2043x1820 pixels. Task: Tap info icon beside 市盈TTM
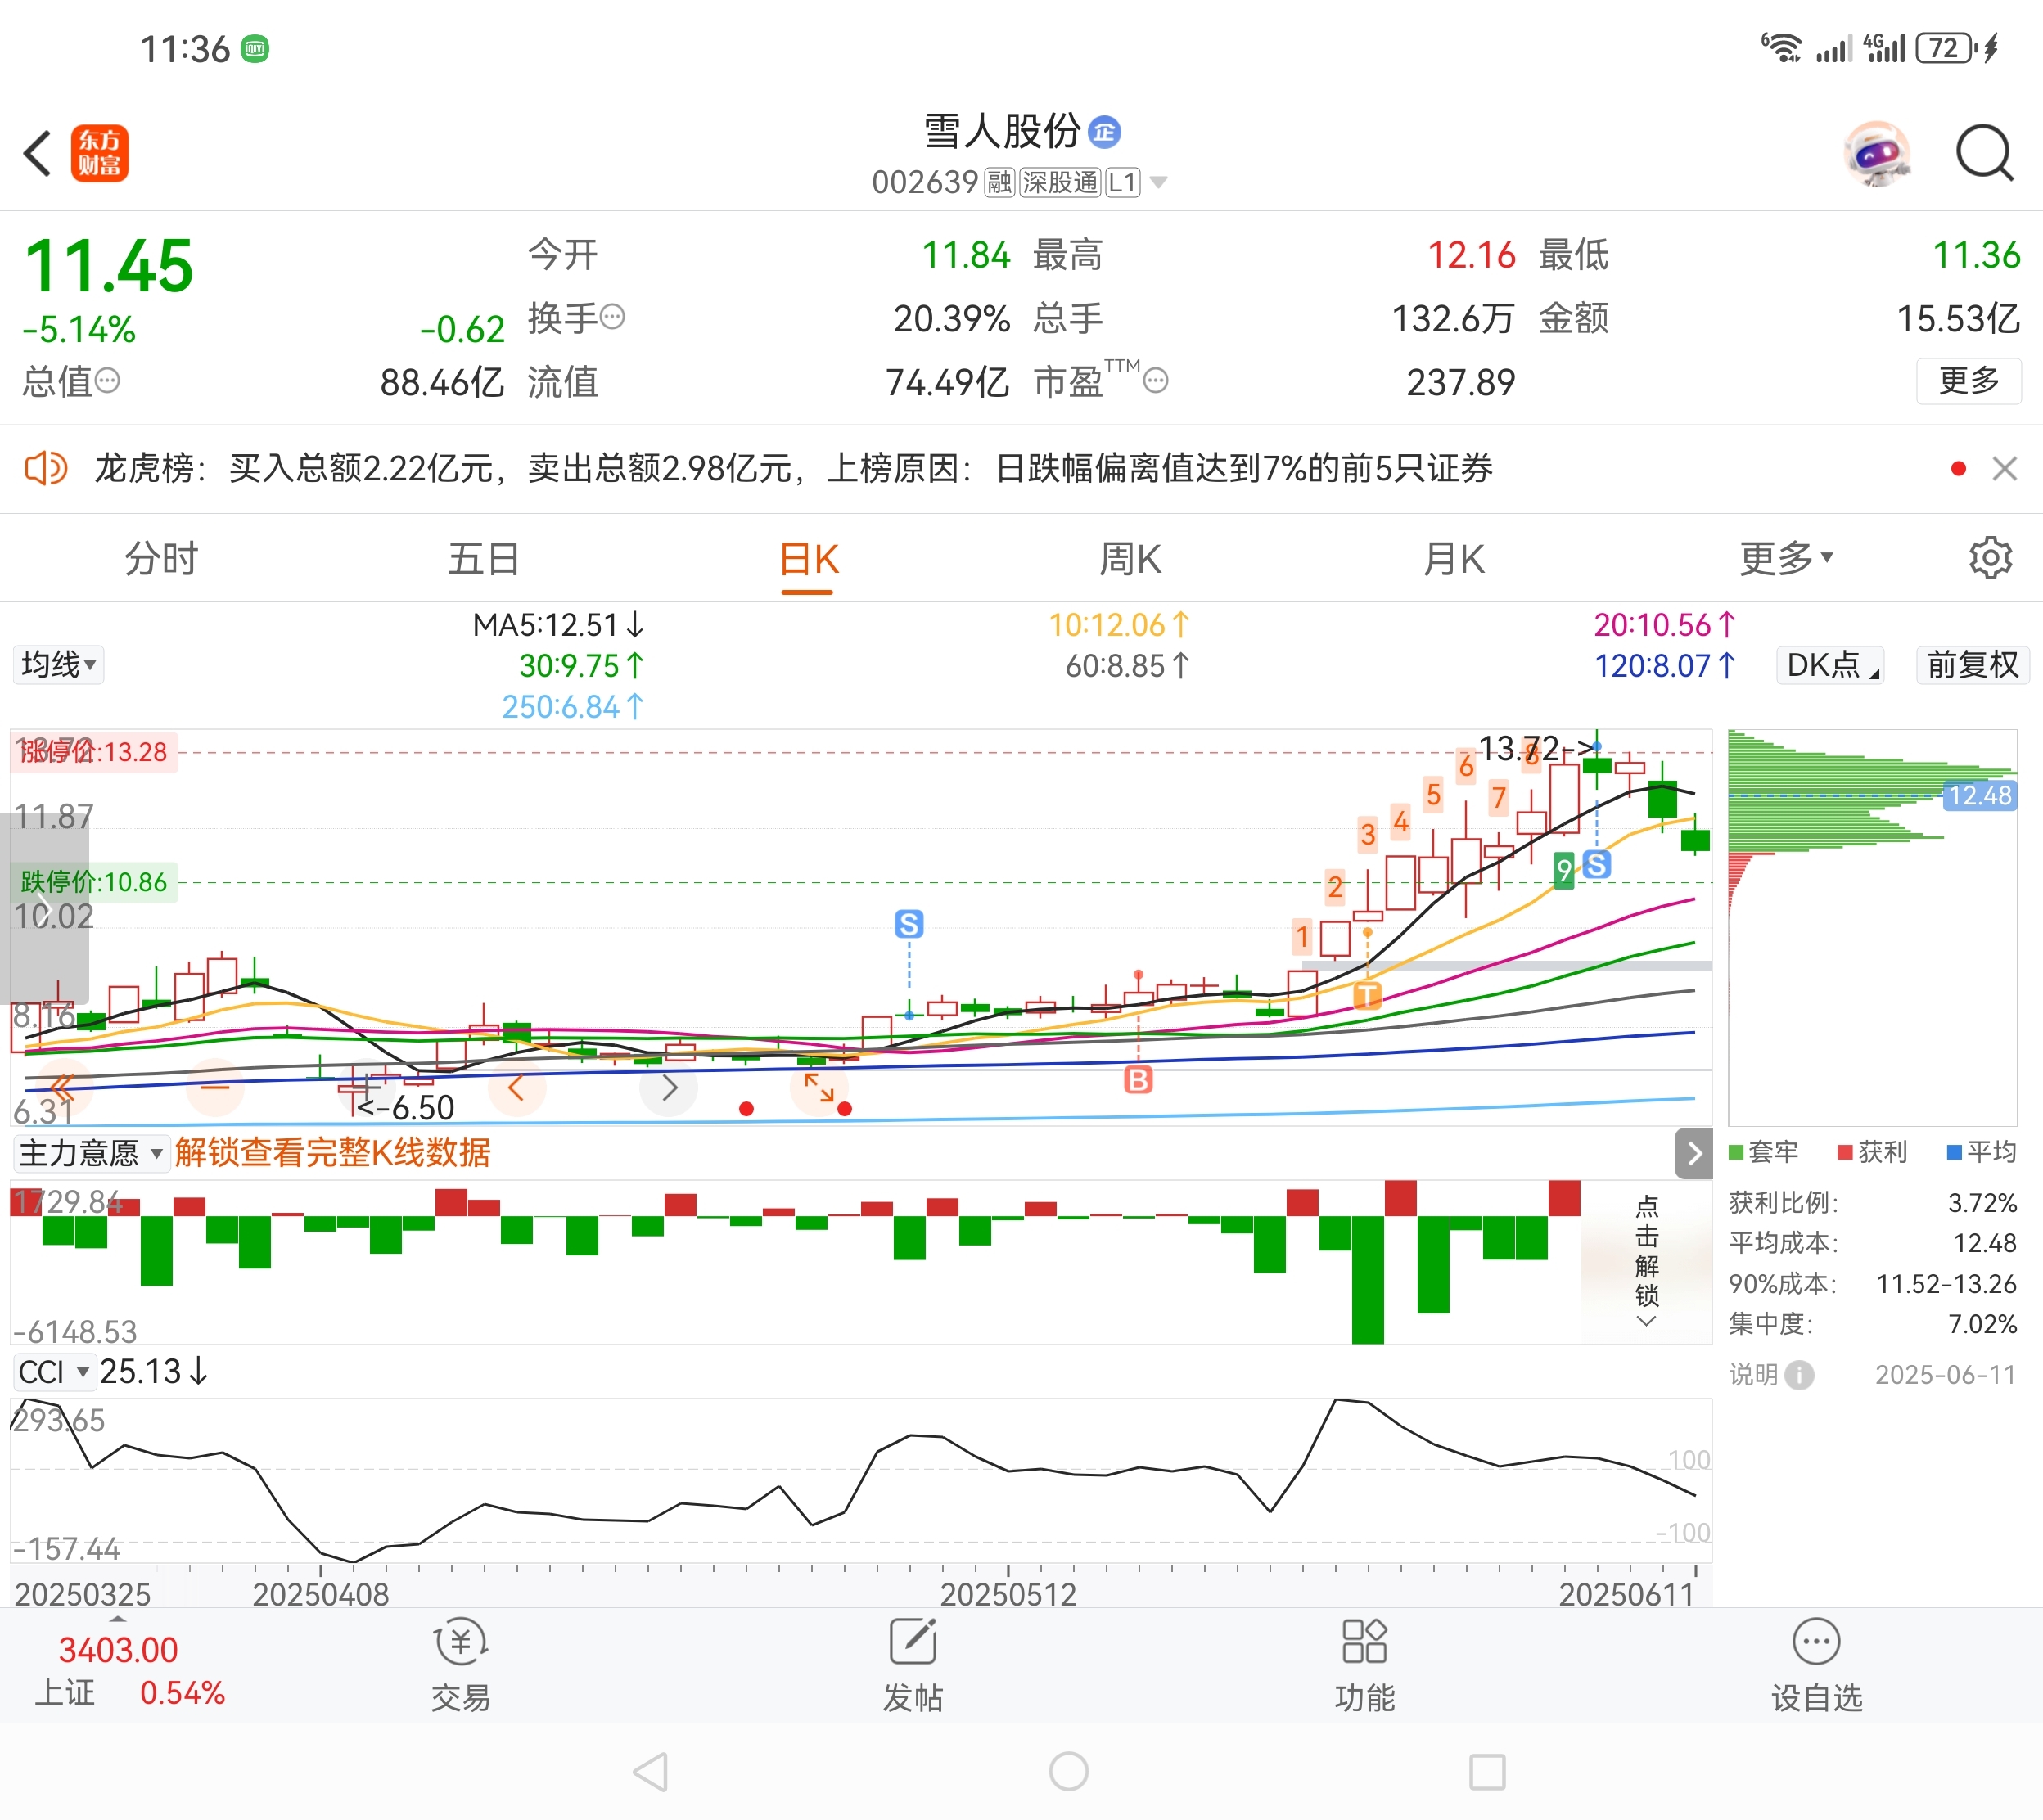[1155, 380]
